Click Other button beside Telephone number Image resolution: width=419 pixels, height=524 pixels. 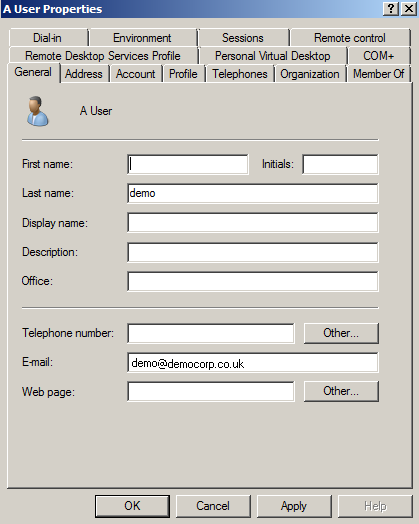341,333
